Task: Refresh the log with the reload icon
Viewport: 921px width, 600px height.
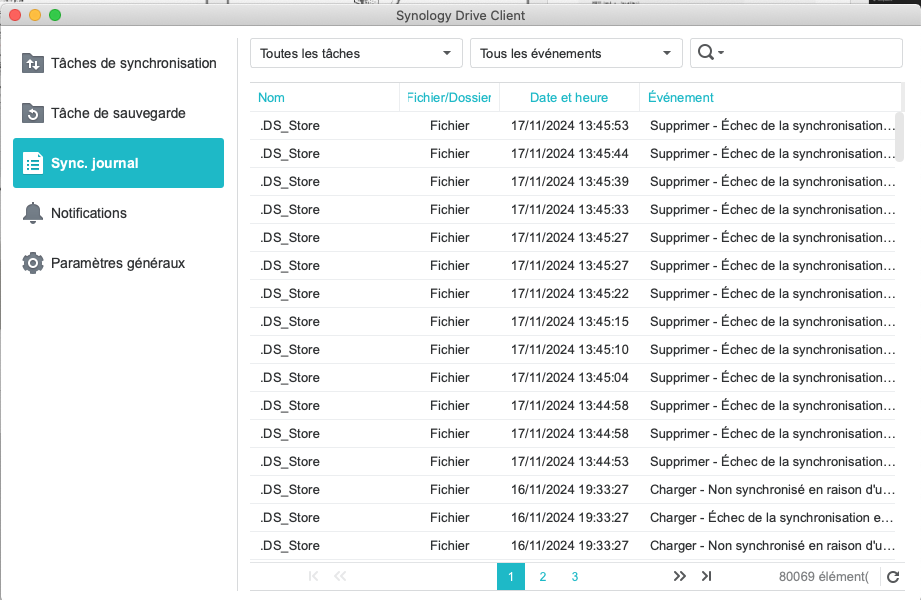Action: pos(893,577)
